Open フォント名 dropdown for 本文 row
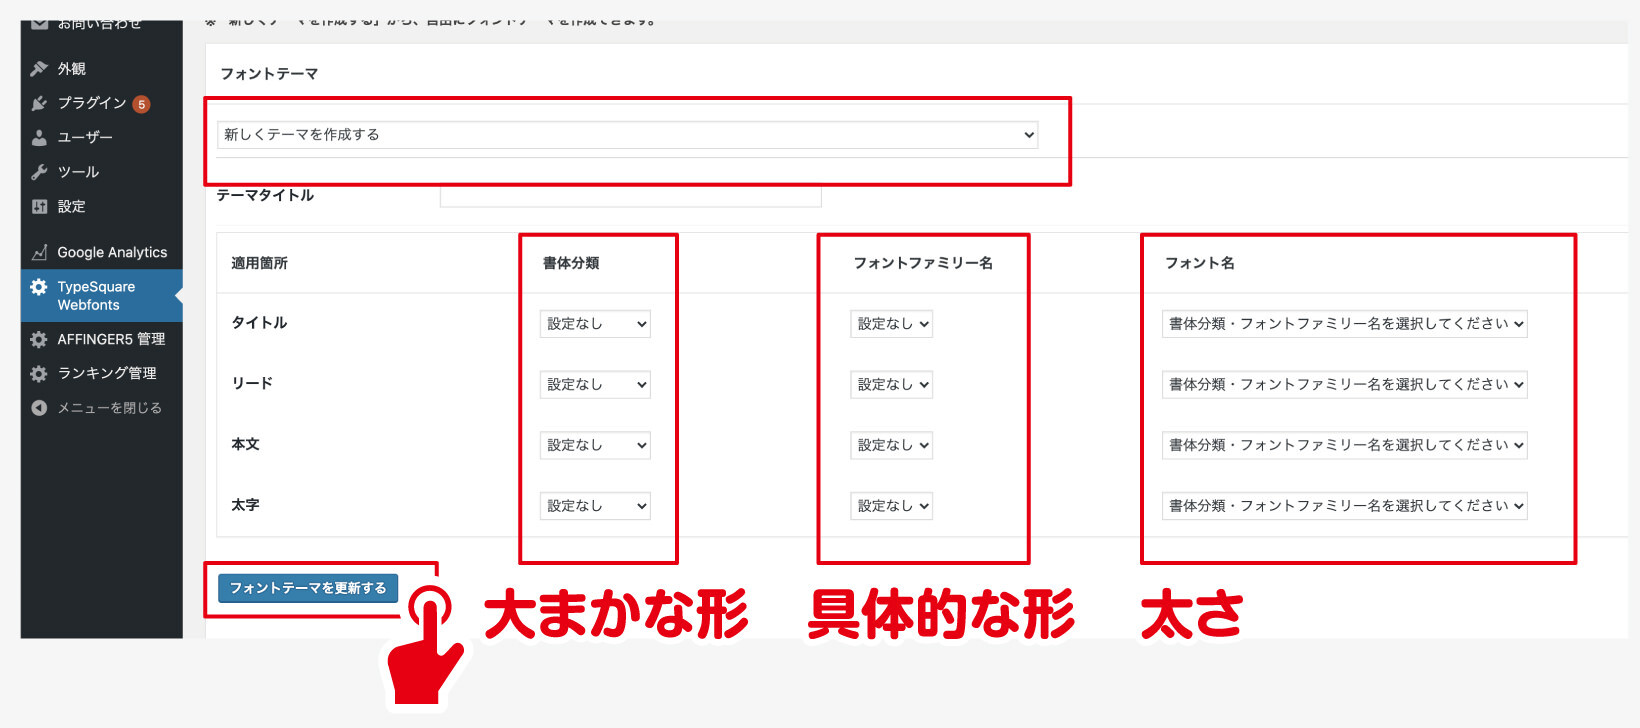 (1344, 446)
